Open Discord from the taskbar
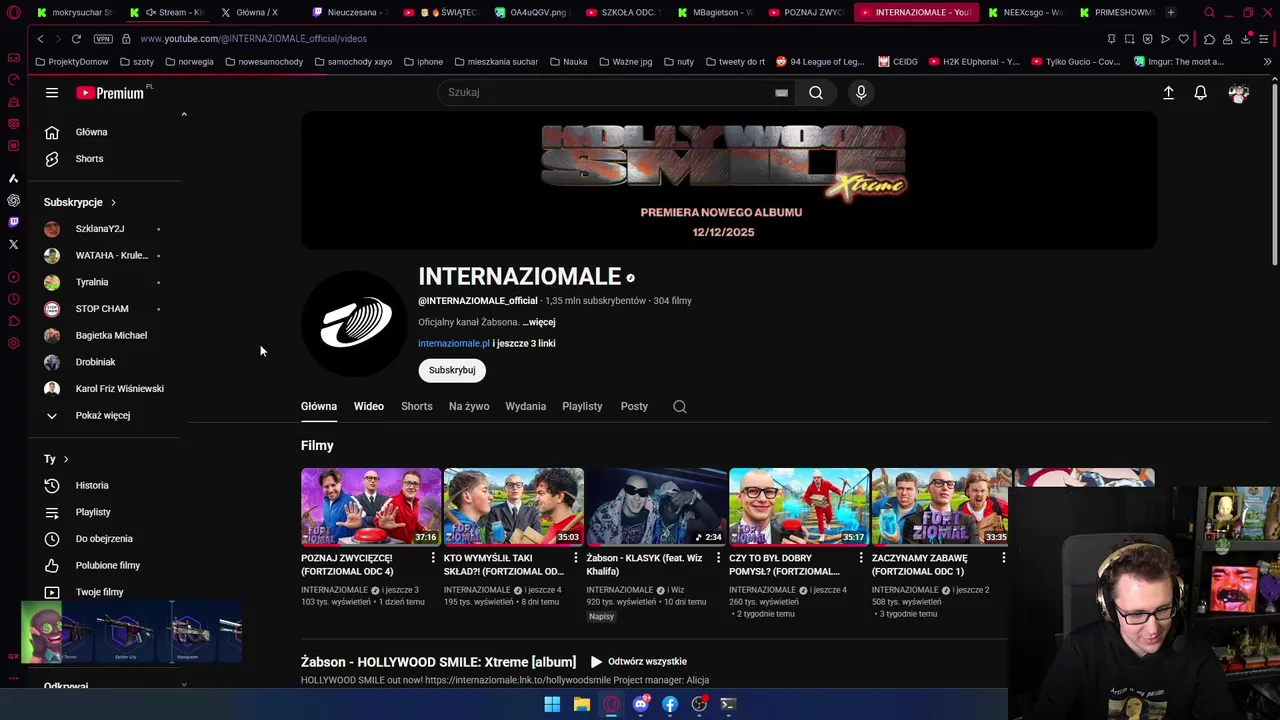1280x720 pixels. pyautogui.click(x=641, y=705)
